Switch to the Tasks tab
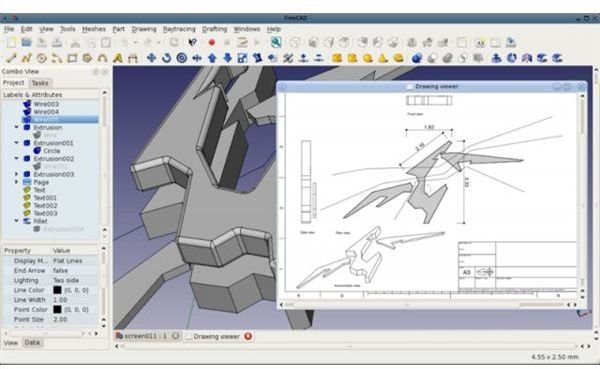 [x=40, y=83]
